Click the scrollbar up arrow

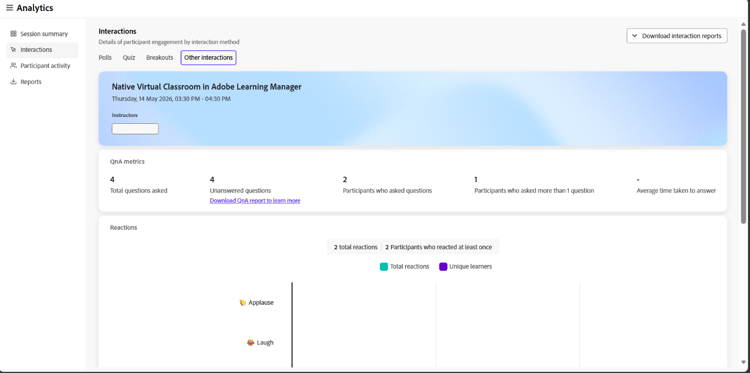[x=743, y=24]
